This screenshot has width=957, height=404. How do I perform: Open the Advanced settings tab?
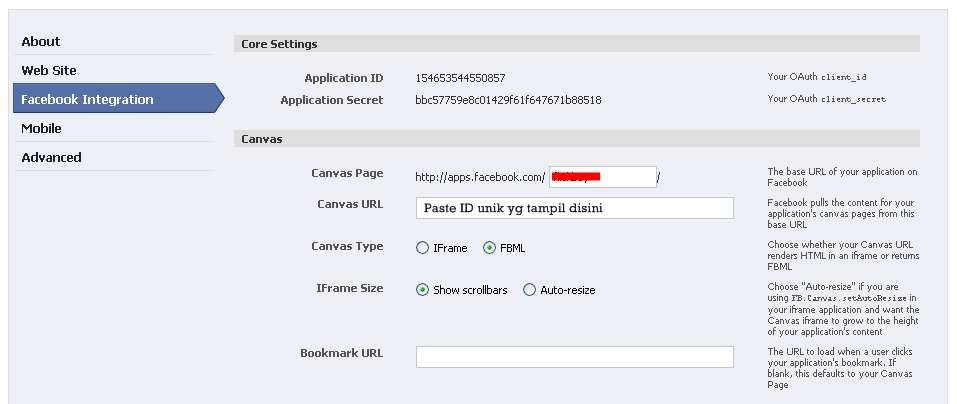(x=51, y=157)
